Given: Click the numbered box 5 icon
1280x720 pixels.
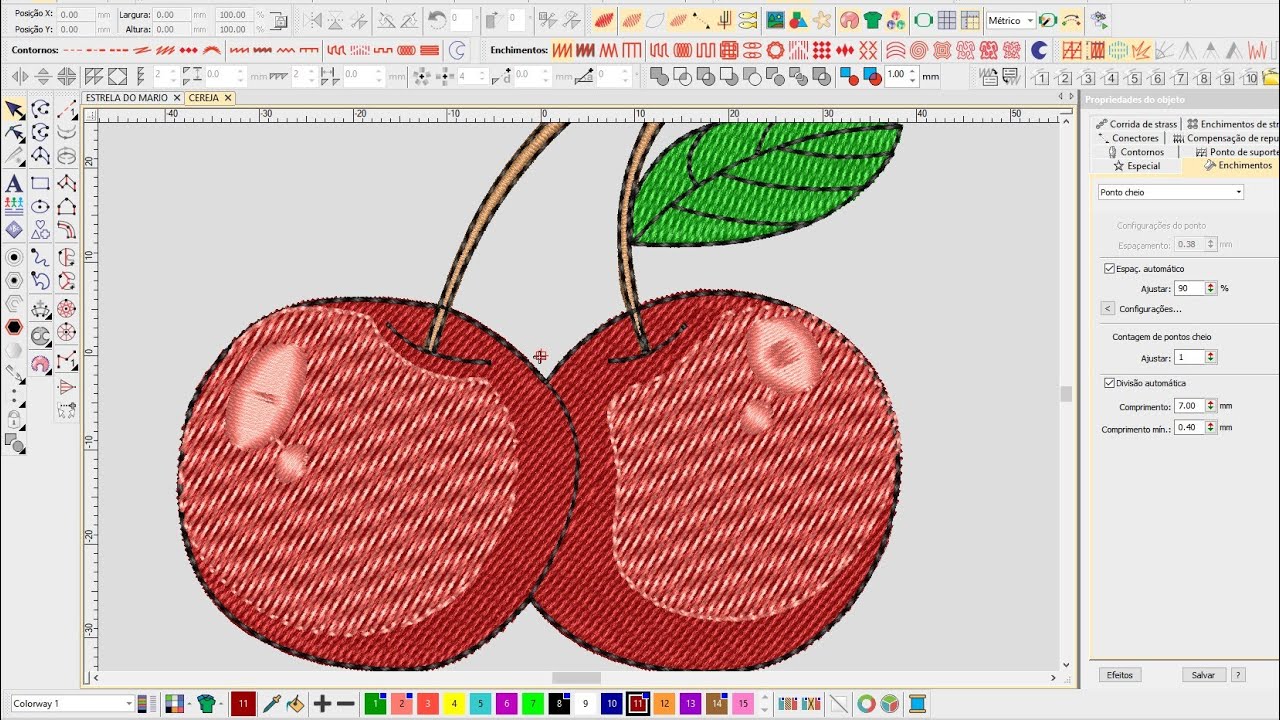Looking at the screenshot, I should [x=1134, y=78].
